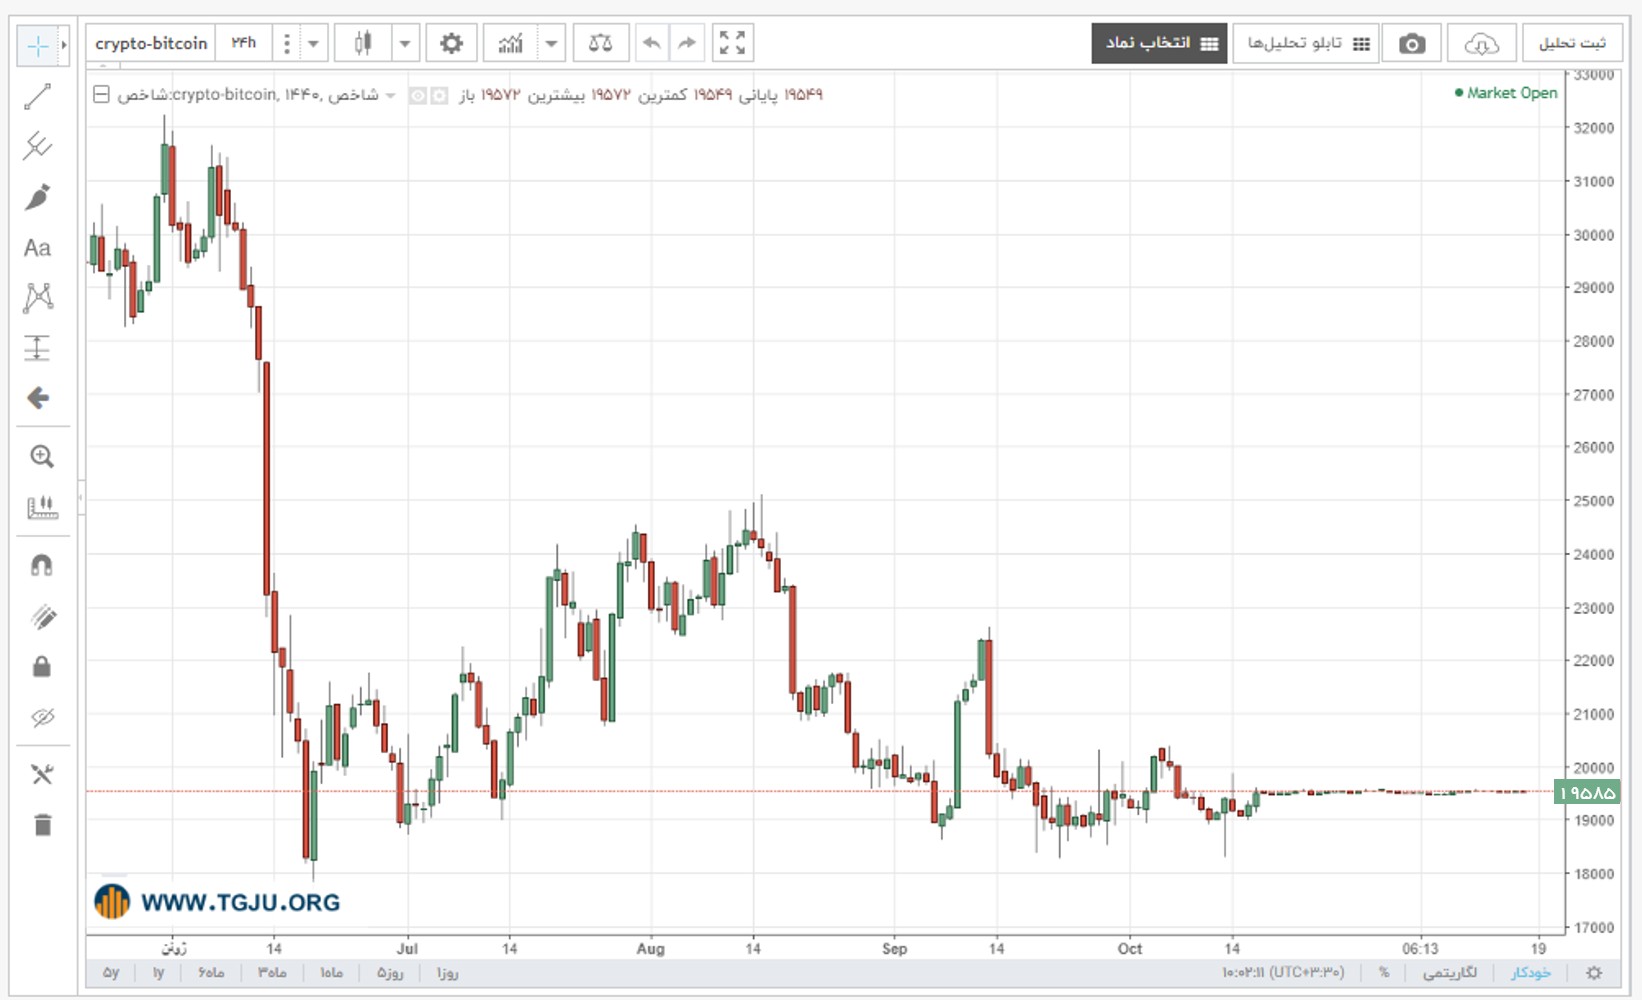Click the trash remove drawings icon
This screenshot has width=1642, height=1000.
[42, 825]
